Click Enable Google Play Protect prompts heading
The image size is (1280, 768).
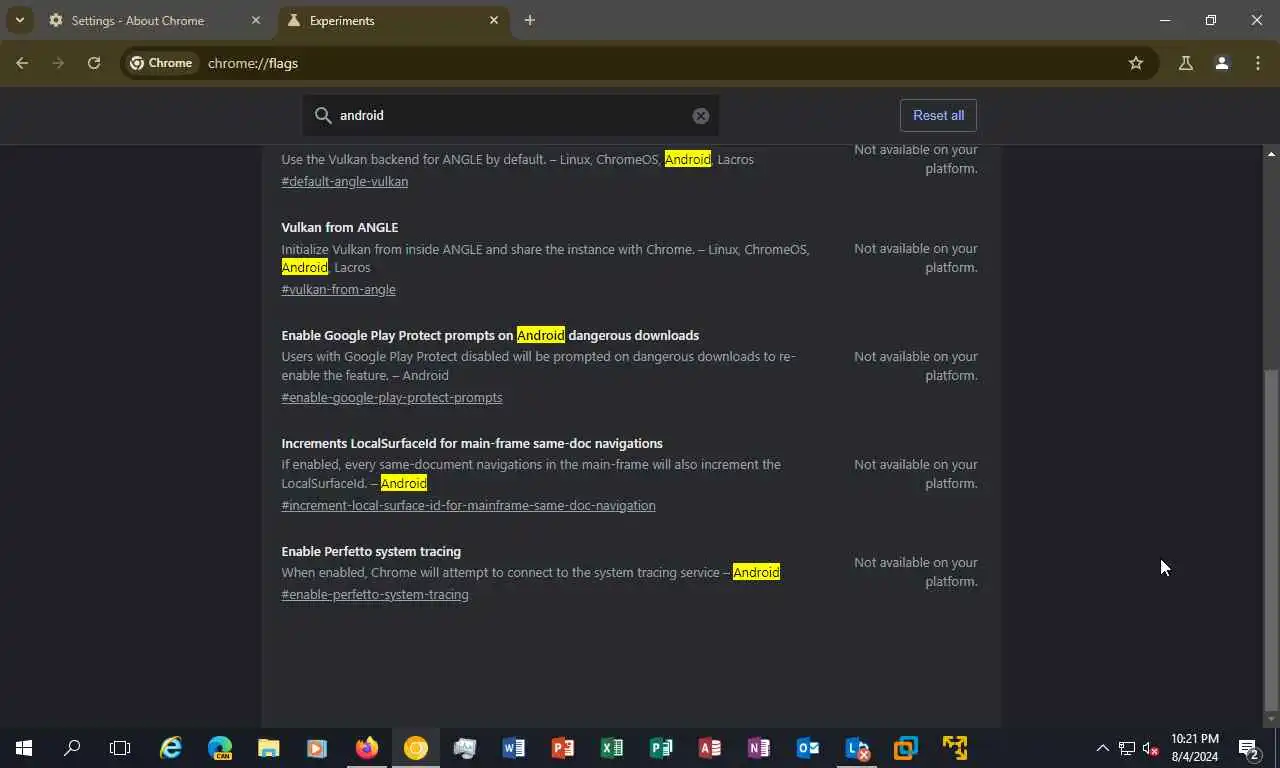(490, 335)
